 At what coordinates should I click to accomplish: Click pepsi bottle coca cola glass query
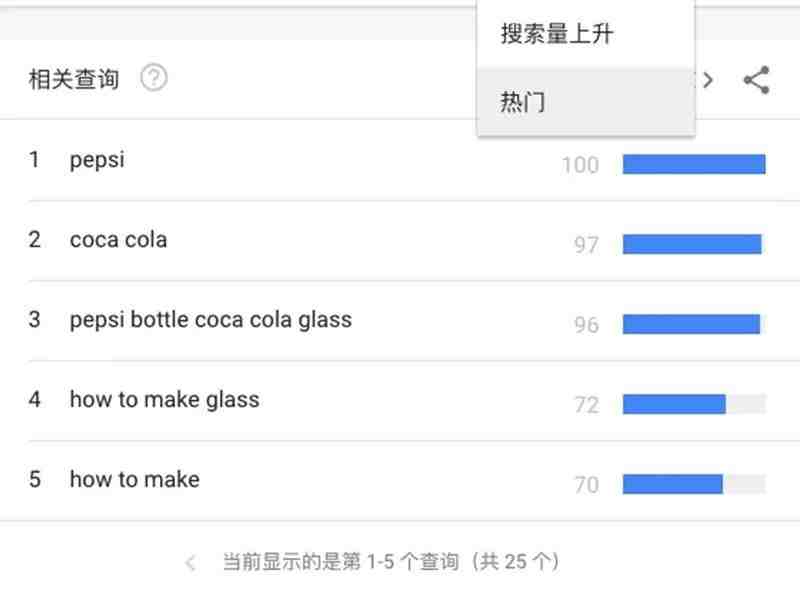[211, 320]
